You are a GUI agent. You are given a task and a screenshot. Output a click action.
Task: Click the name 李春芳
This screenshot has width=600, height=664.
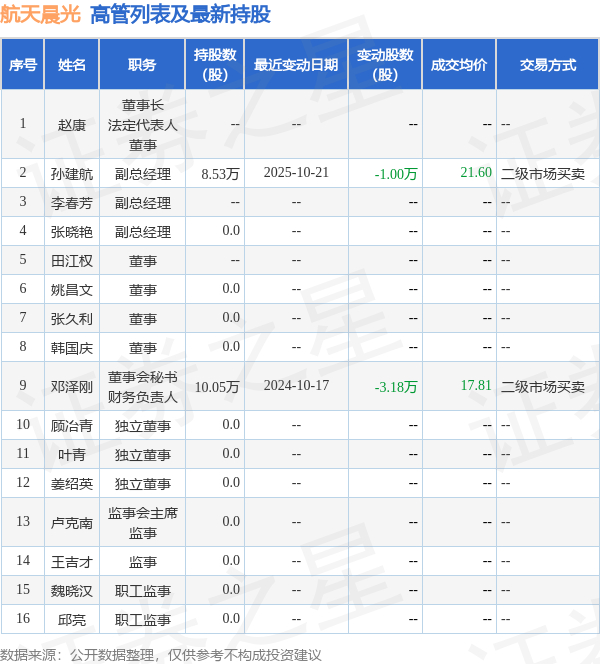tap(72, 203)
